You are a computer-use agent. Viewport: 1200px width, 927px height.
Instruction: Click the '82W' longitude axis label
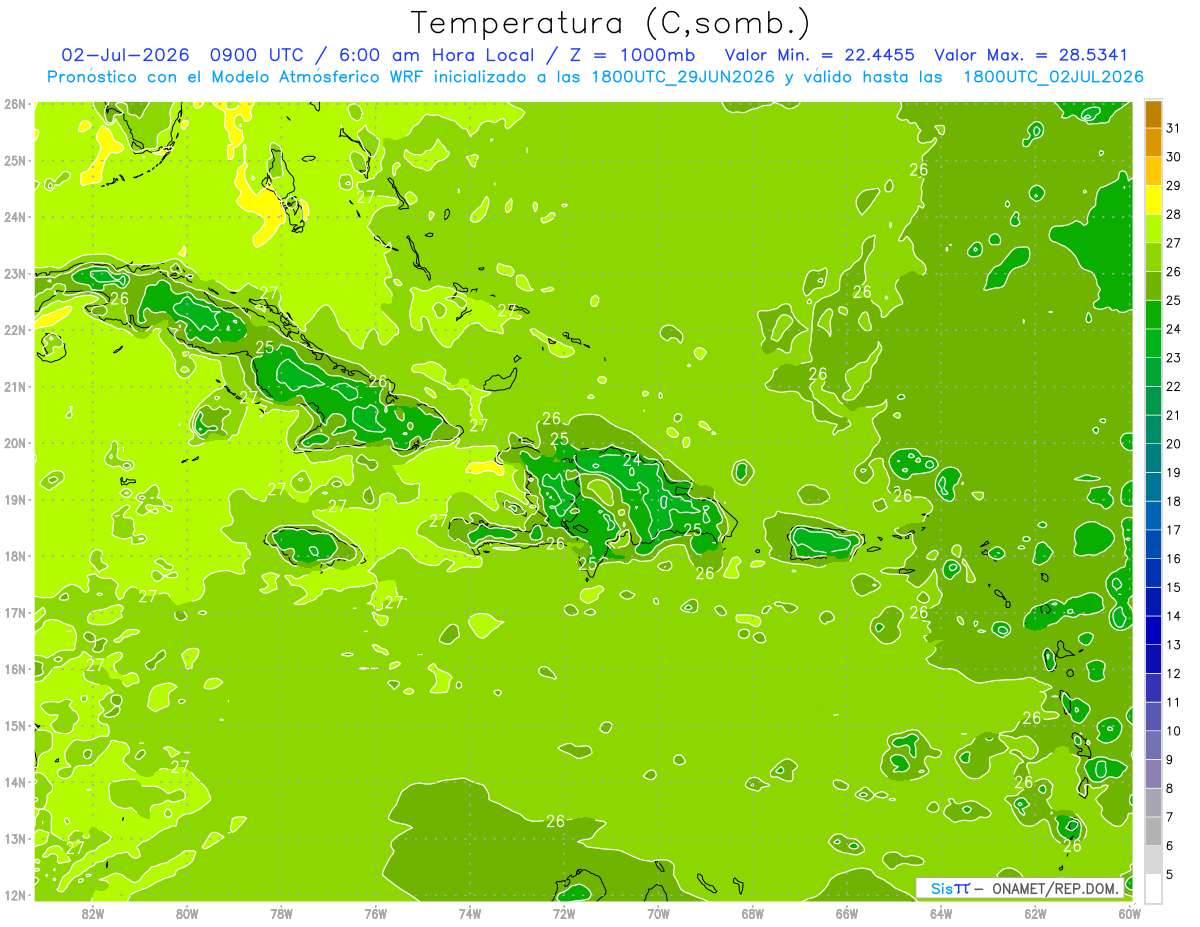click(x=92, y=913)
